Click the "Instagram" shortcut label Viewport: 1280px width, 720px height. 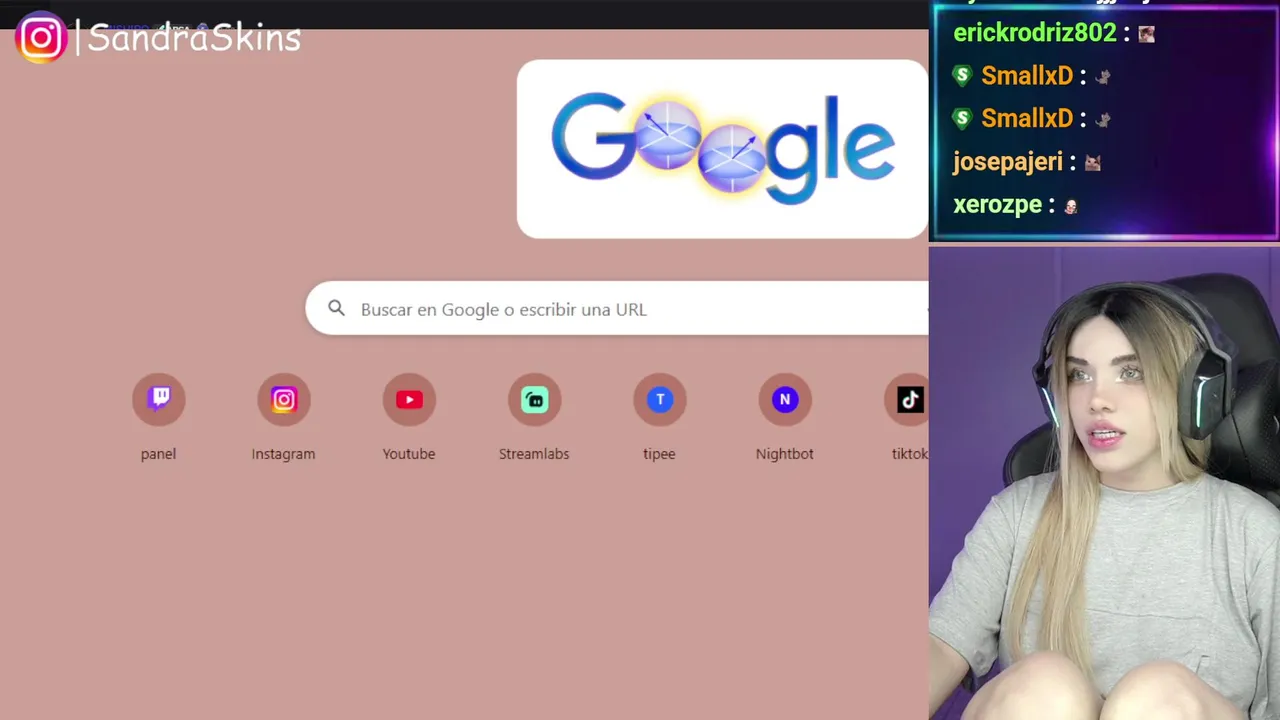[x=283, y=454]
